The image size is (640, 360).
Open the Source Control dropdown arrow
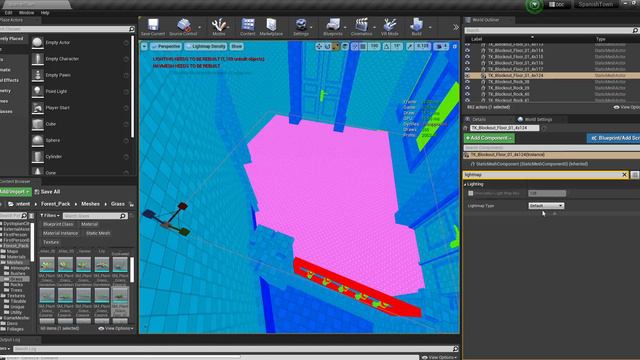coord(199,28)
